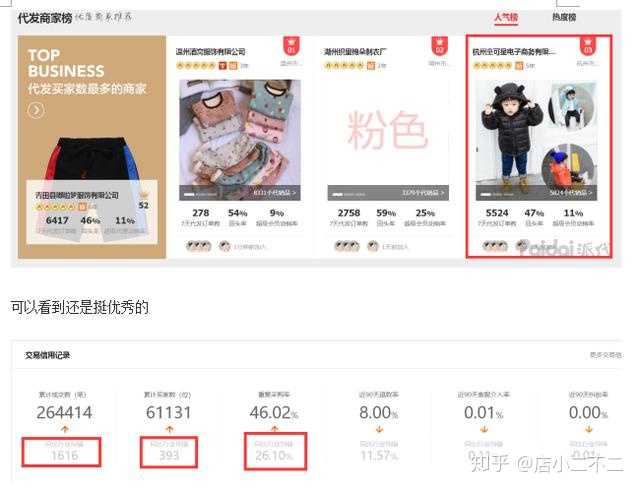Open third merchant company name link
The height and width of the screenshot is (490, 640).
514,52
